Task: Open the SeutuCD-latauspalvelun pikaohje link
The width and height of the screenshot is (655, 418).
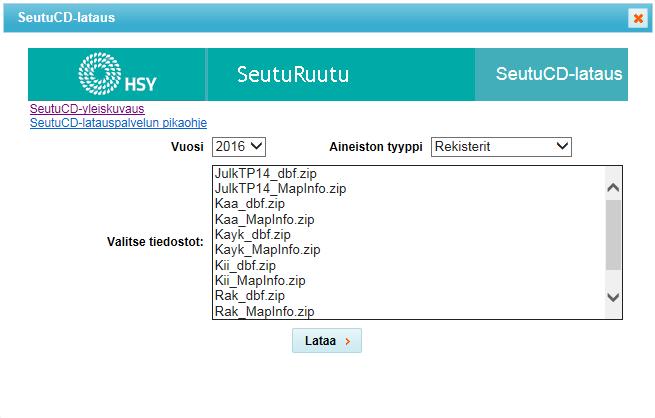Action: click(118, 123)
